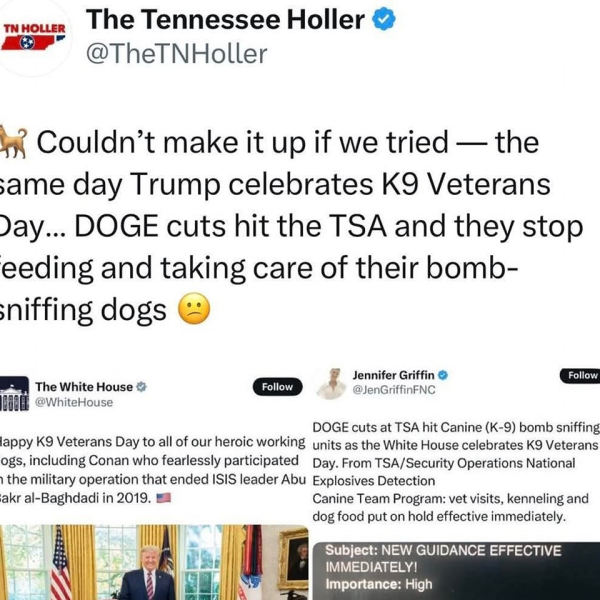Image resolution: width=600 pixels, height=600 pixels.
Task: Select the White House K9 Veterans Day text
Action: click(x=153, y=470)
